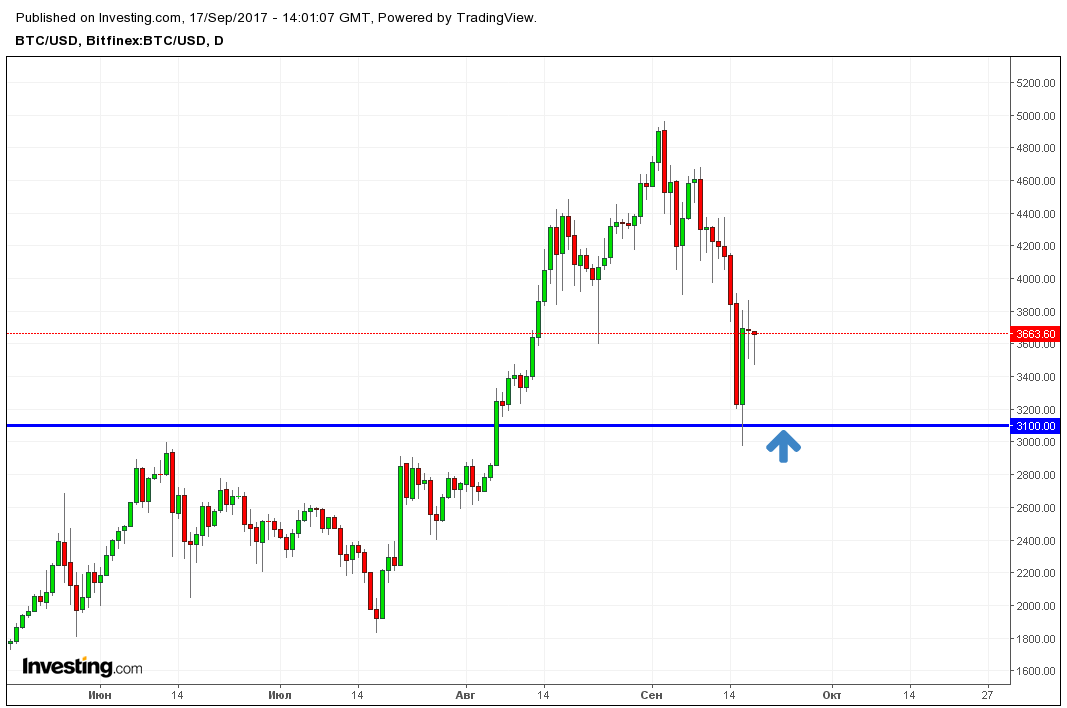
Task: Click the 1800.00 price axis label
Action: 1036,639
